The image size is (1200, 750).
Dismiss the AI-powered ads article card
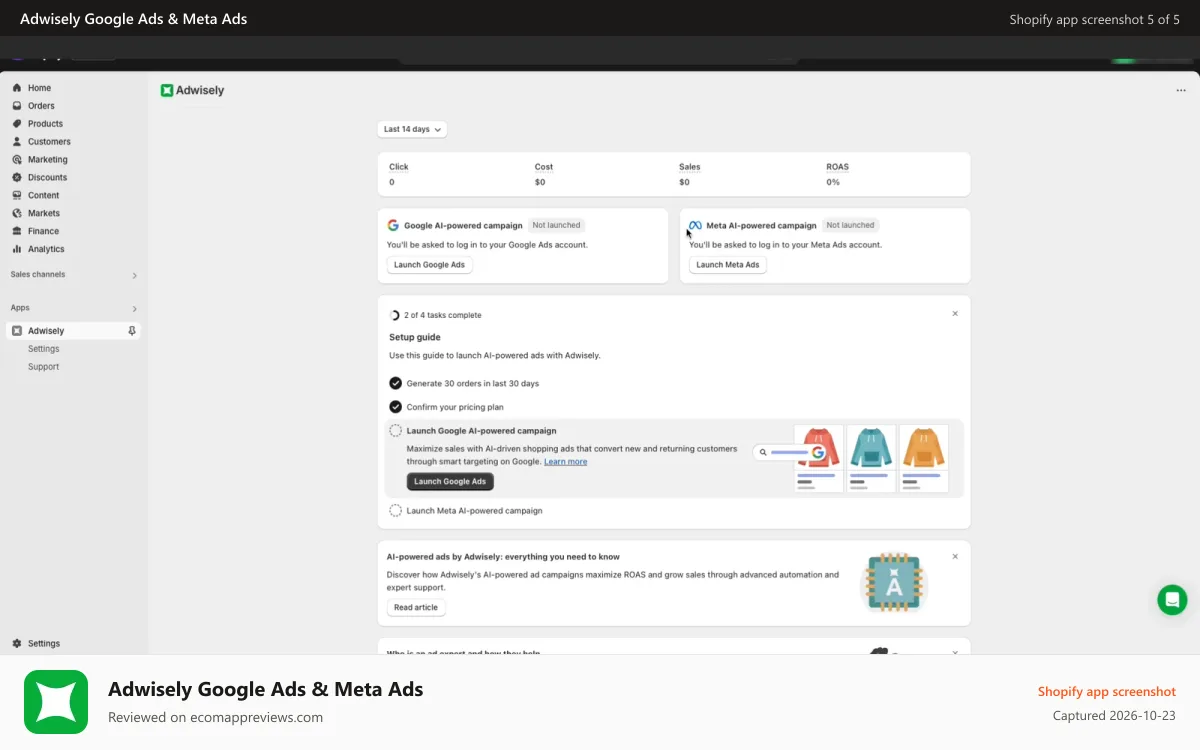[x=955, y=557]
